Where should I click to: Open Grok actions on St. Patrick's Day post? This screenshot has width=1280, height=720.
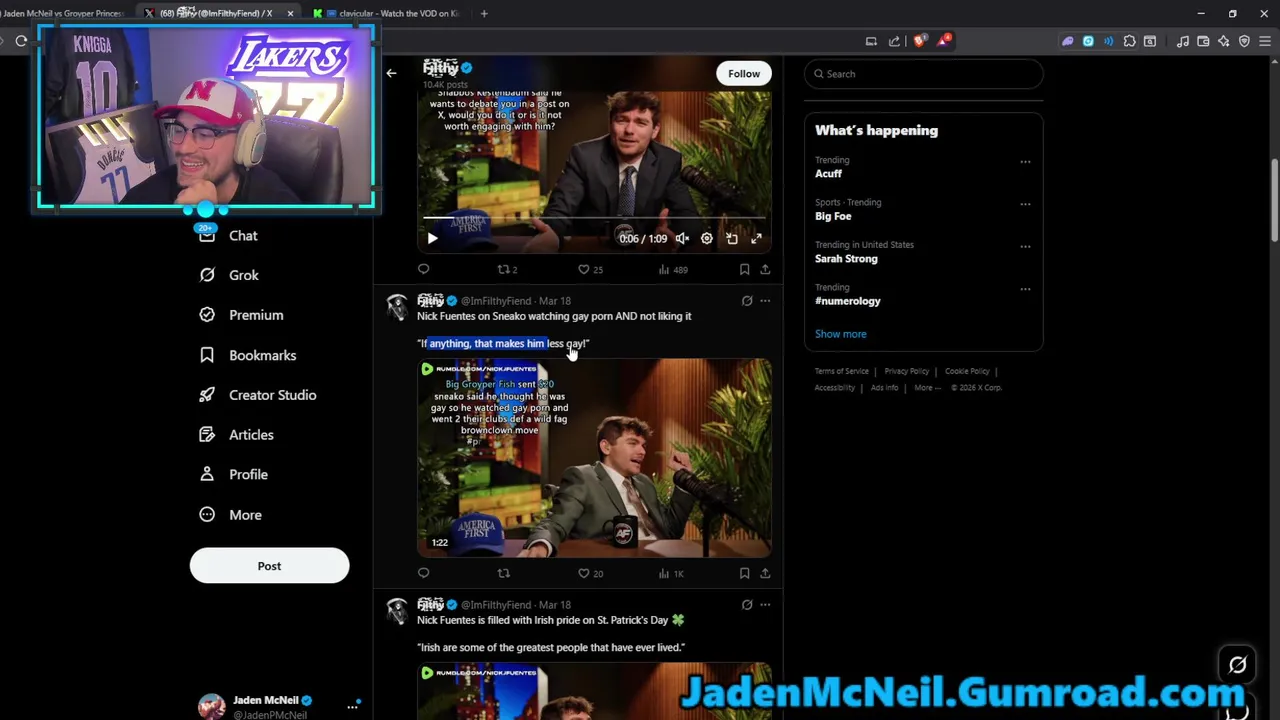click(747, 605)
